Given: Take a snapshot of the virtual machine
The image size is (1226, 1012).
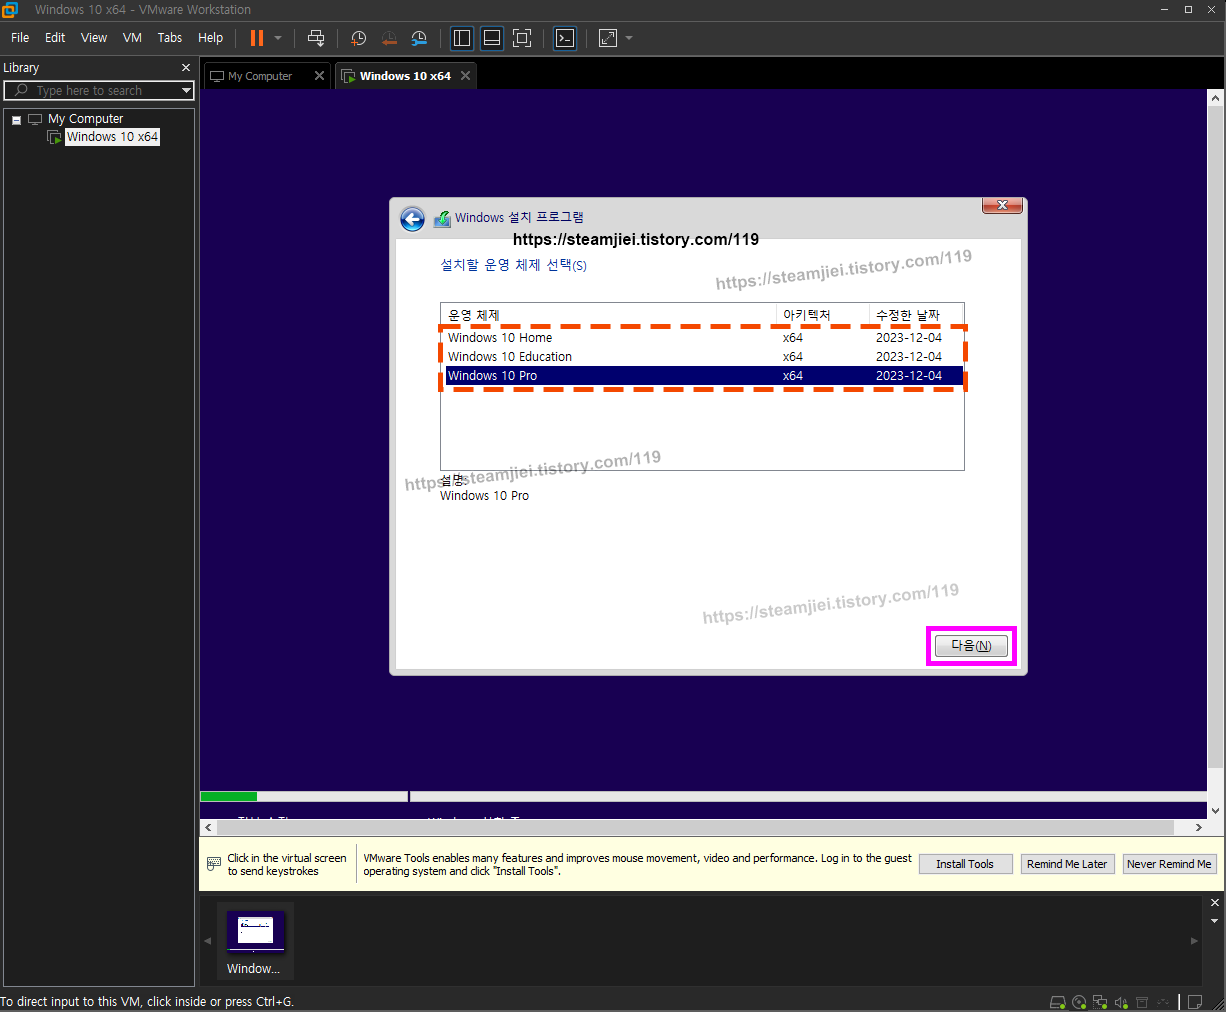Looking at the screenshot, I should coord(358,38).
